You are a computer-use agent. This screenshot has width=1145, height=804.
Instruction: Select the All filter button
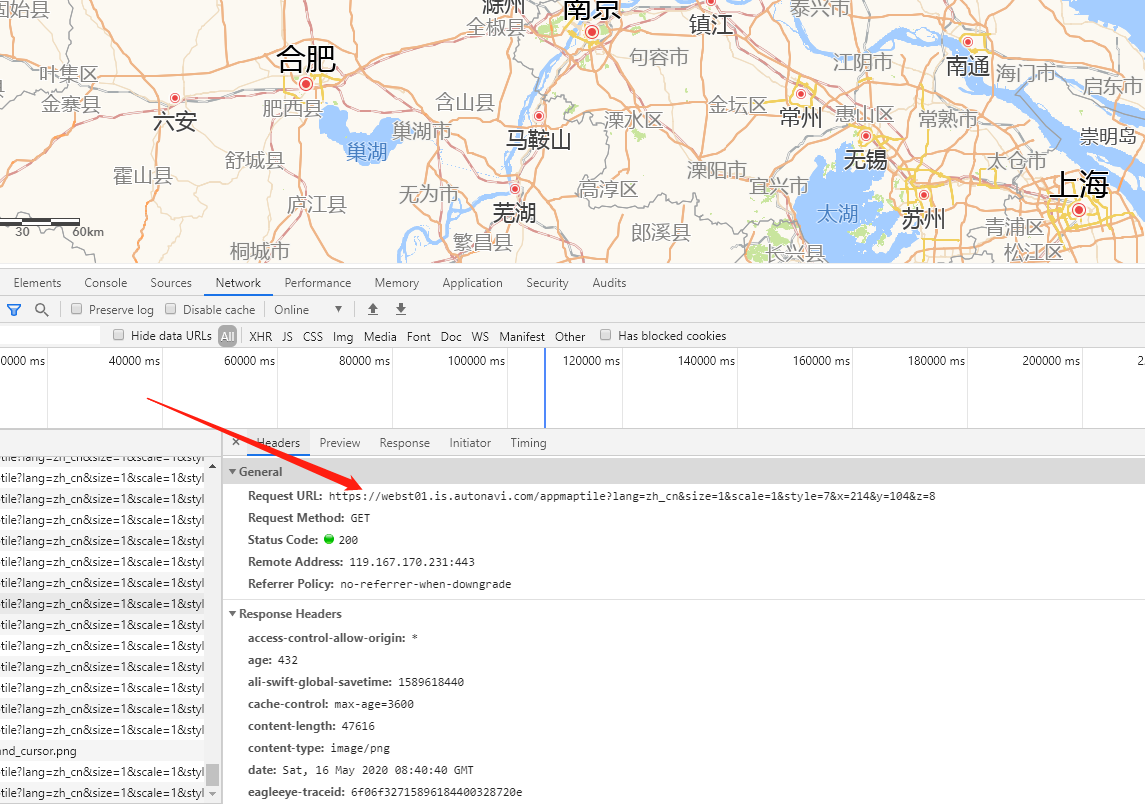(x=227, y=336)
